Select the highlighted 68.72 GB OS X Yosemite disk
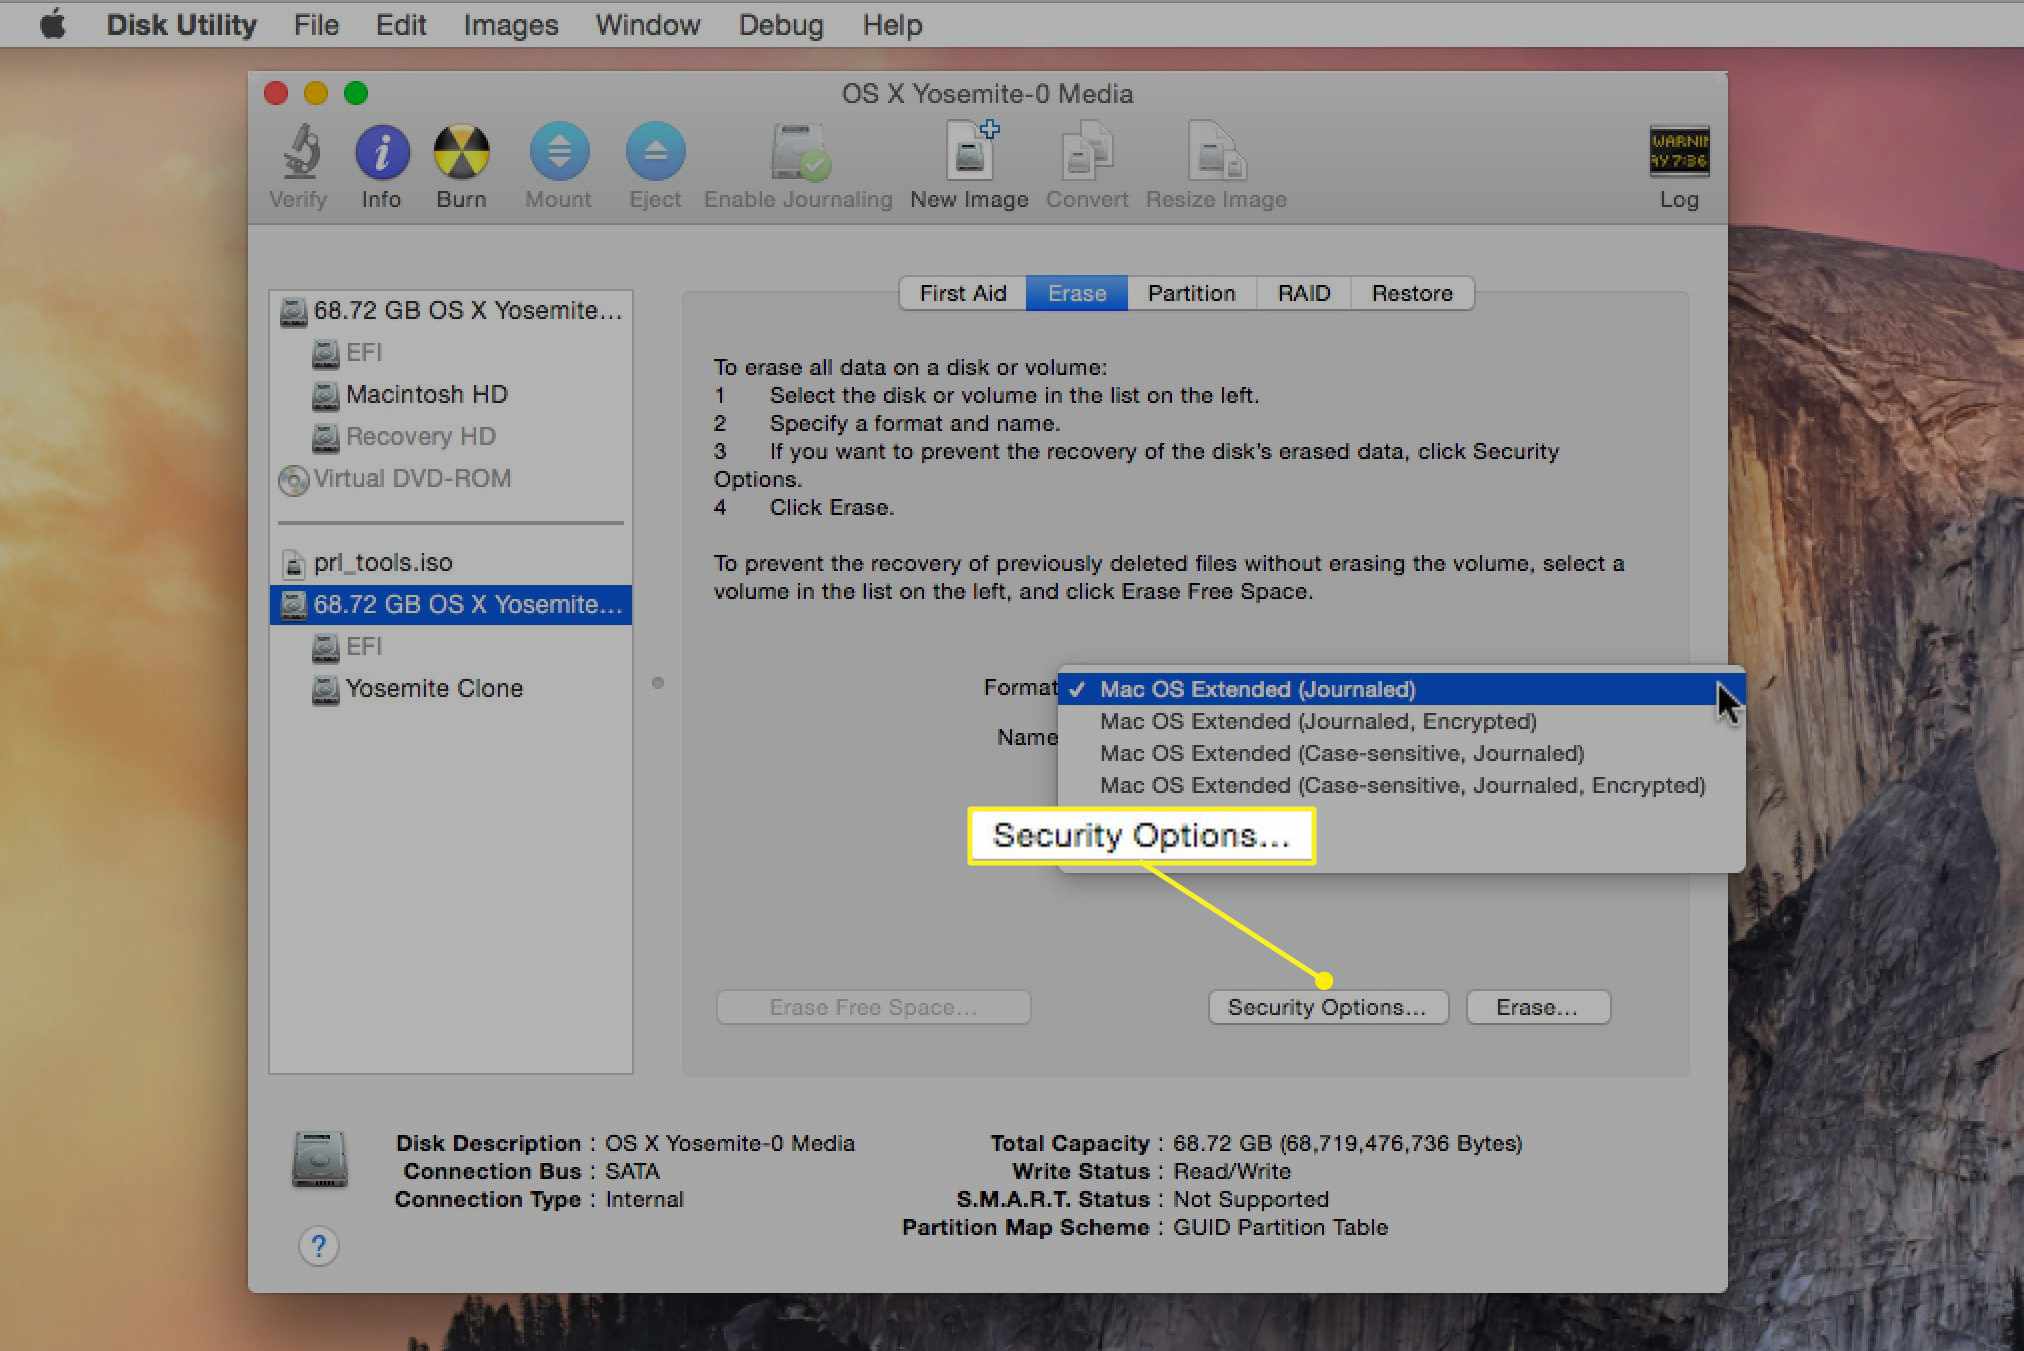 coord(451,605)
